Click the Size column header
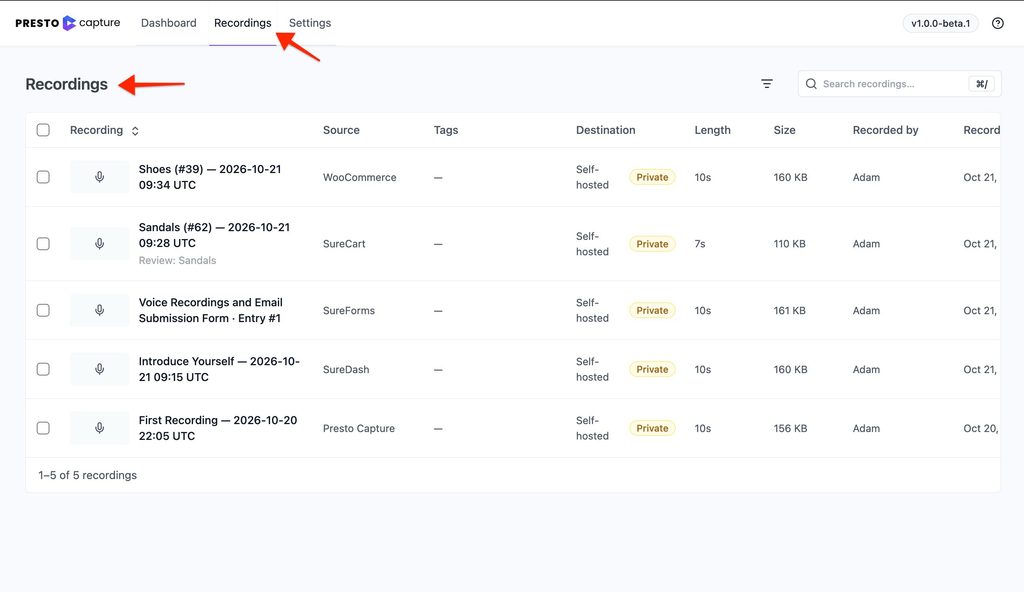The height and width of the screenshot is (592, 1024). tap(784, 130)
